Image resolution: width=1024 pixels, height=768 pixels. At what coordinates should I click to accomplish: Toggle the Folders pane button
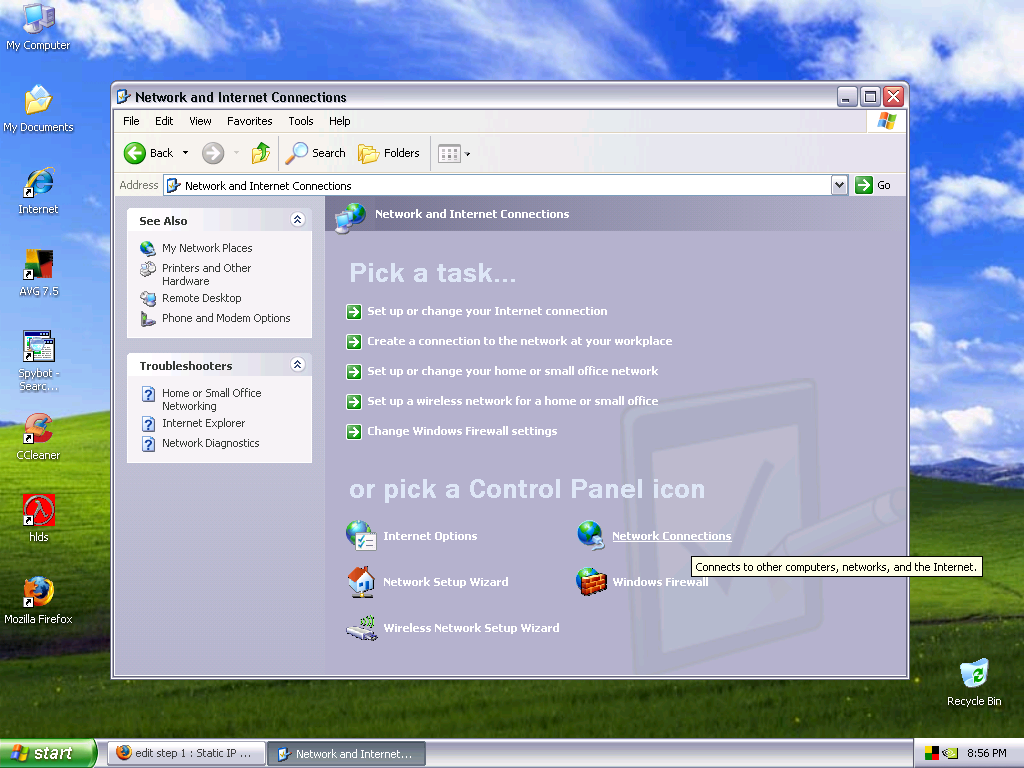coord(389,153)
